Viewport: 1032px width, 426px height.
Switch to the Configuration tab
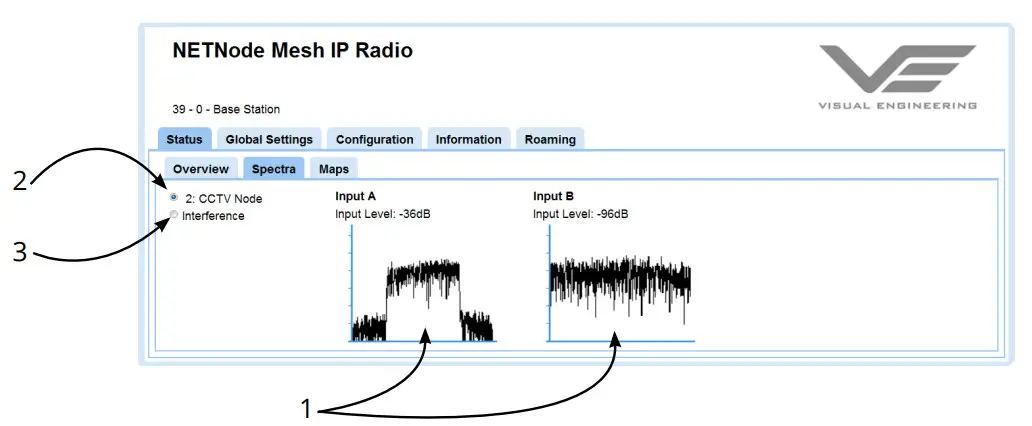point(374,140)
